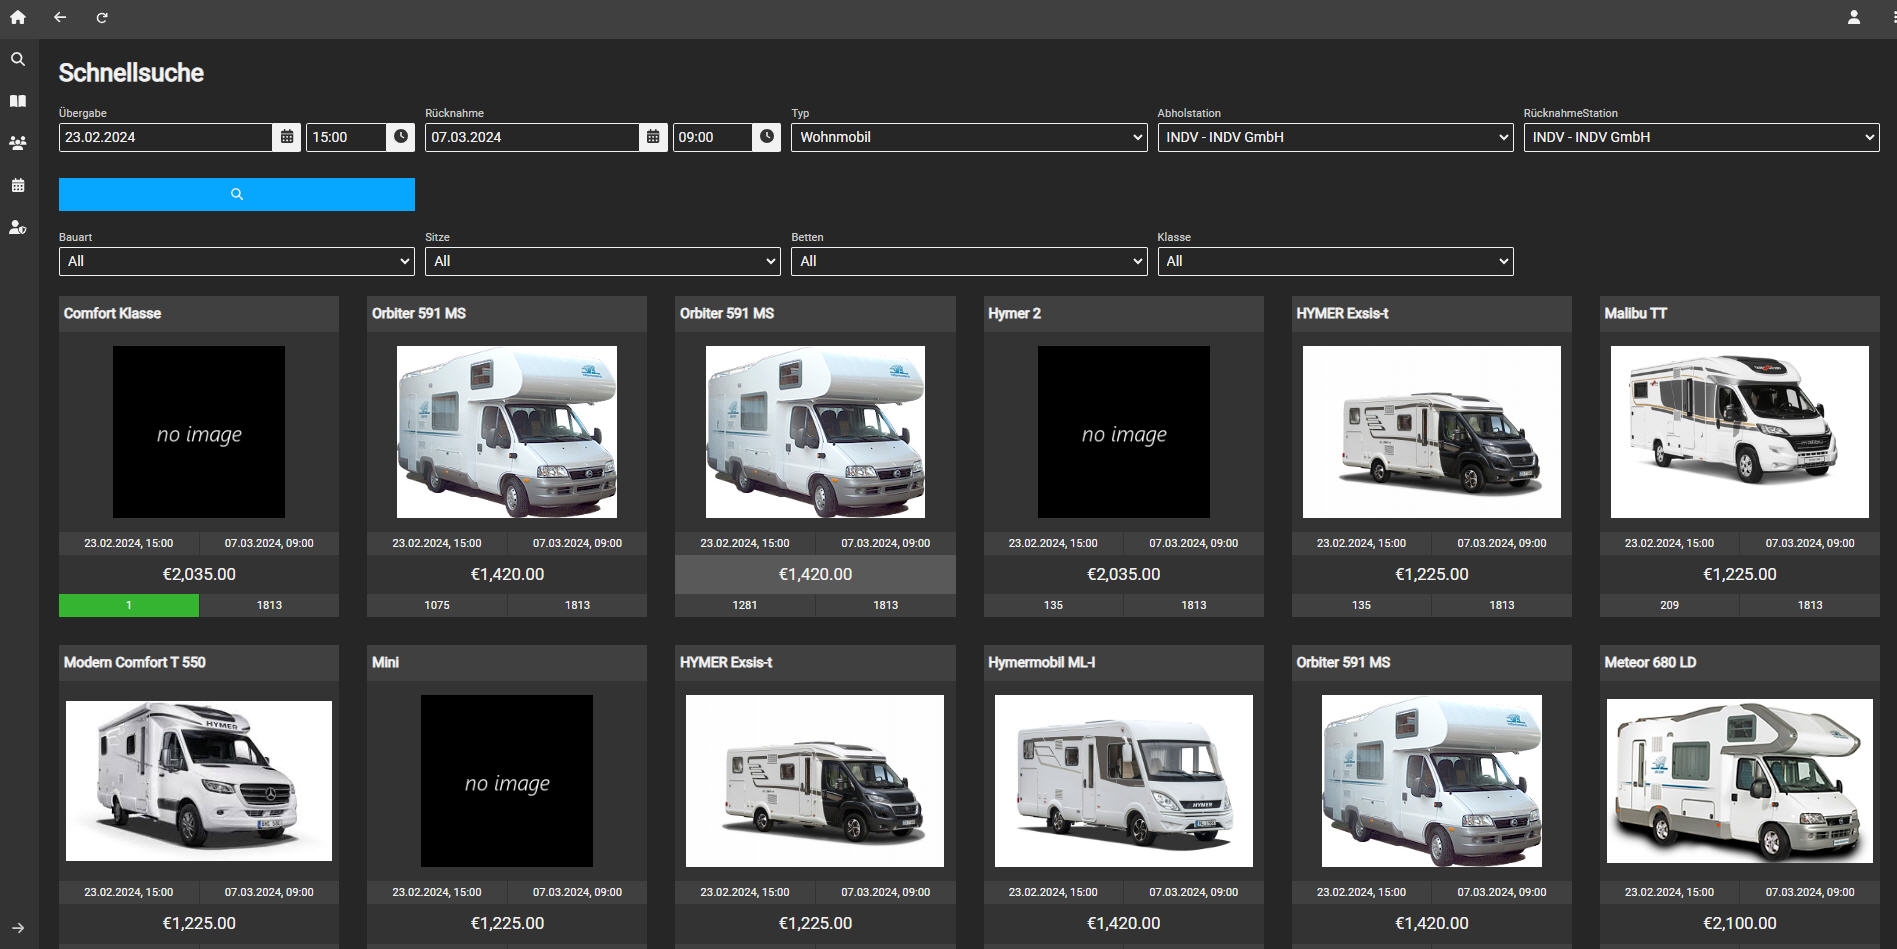Open the search icon in sidebar
This screenshot has height=949, width=1897.
coord(18,60)
